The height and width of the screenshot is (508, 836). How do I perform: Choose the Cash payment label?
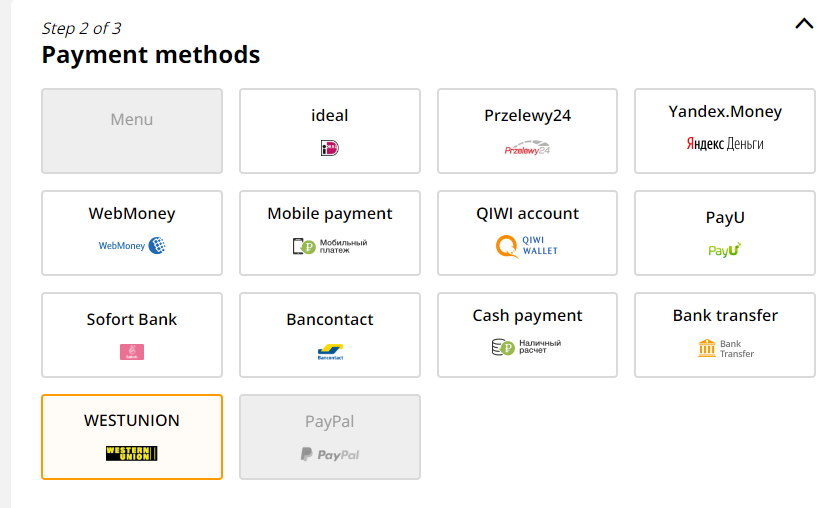[527, 315]
